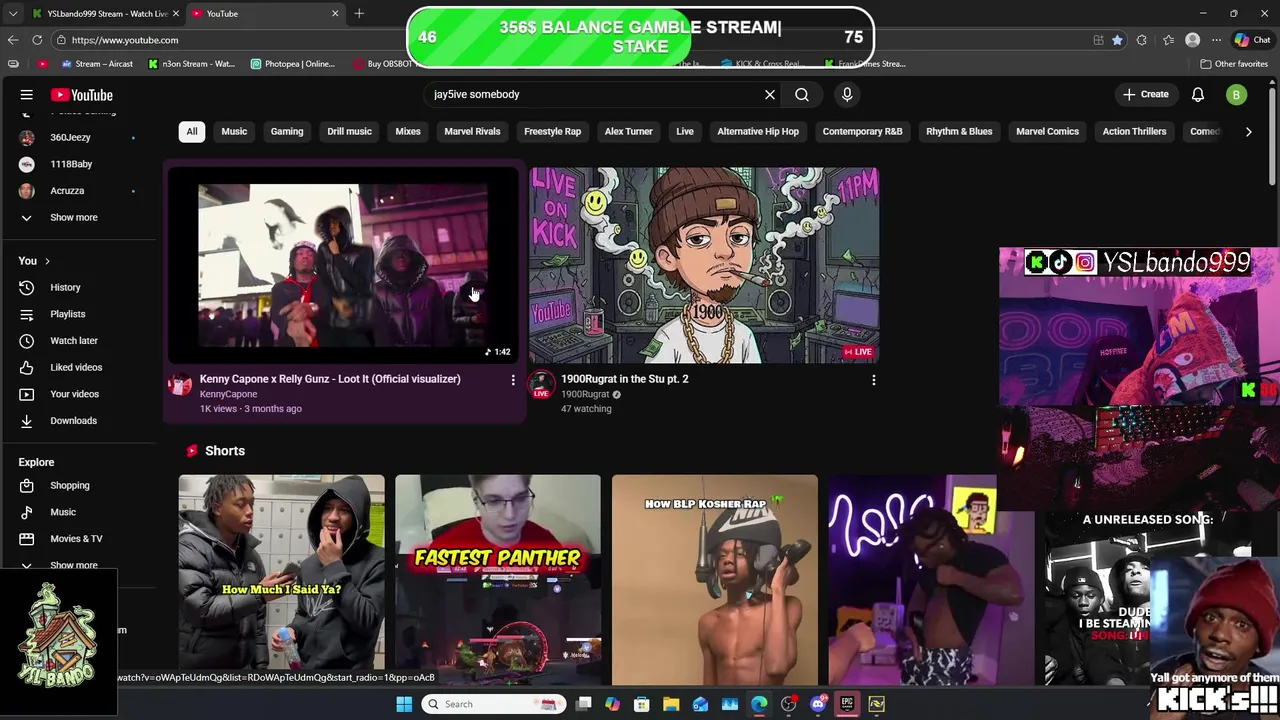Refresh the page in the browser
Image resolution: width=1280 pixels, height=720 pixels.
pyautogui.click(x=37, y=40)
